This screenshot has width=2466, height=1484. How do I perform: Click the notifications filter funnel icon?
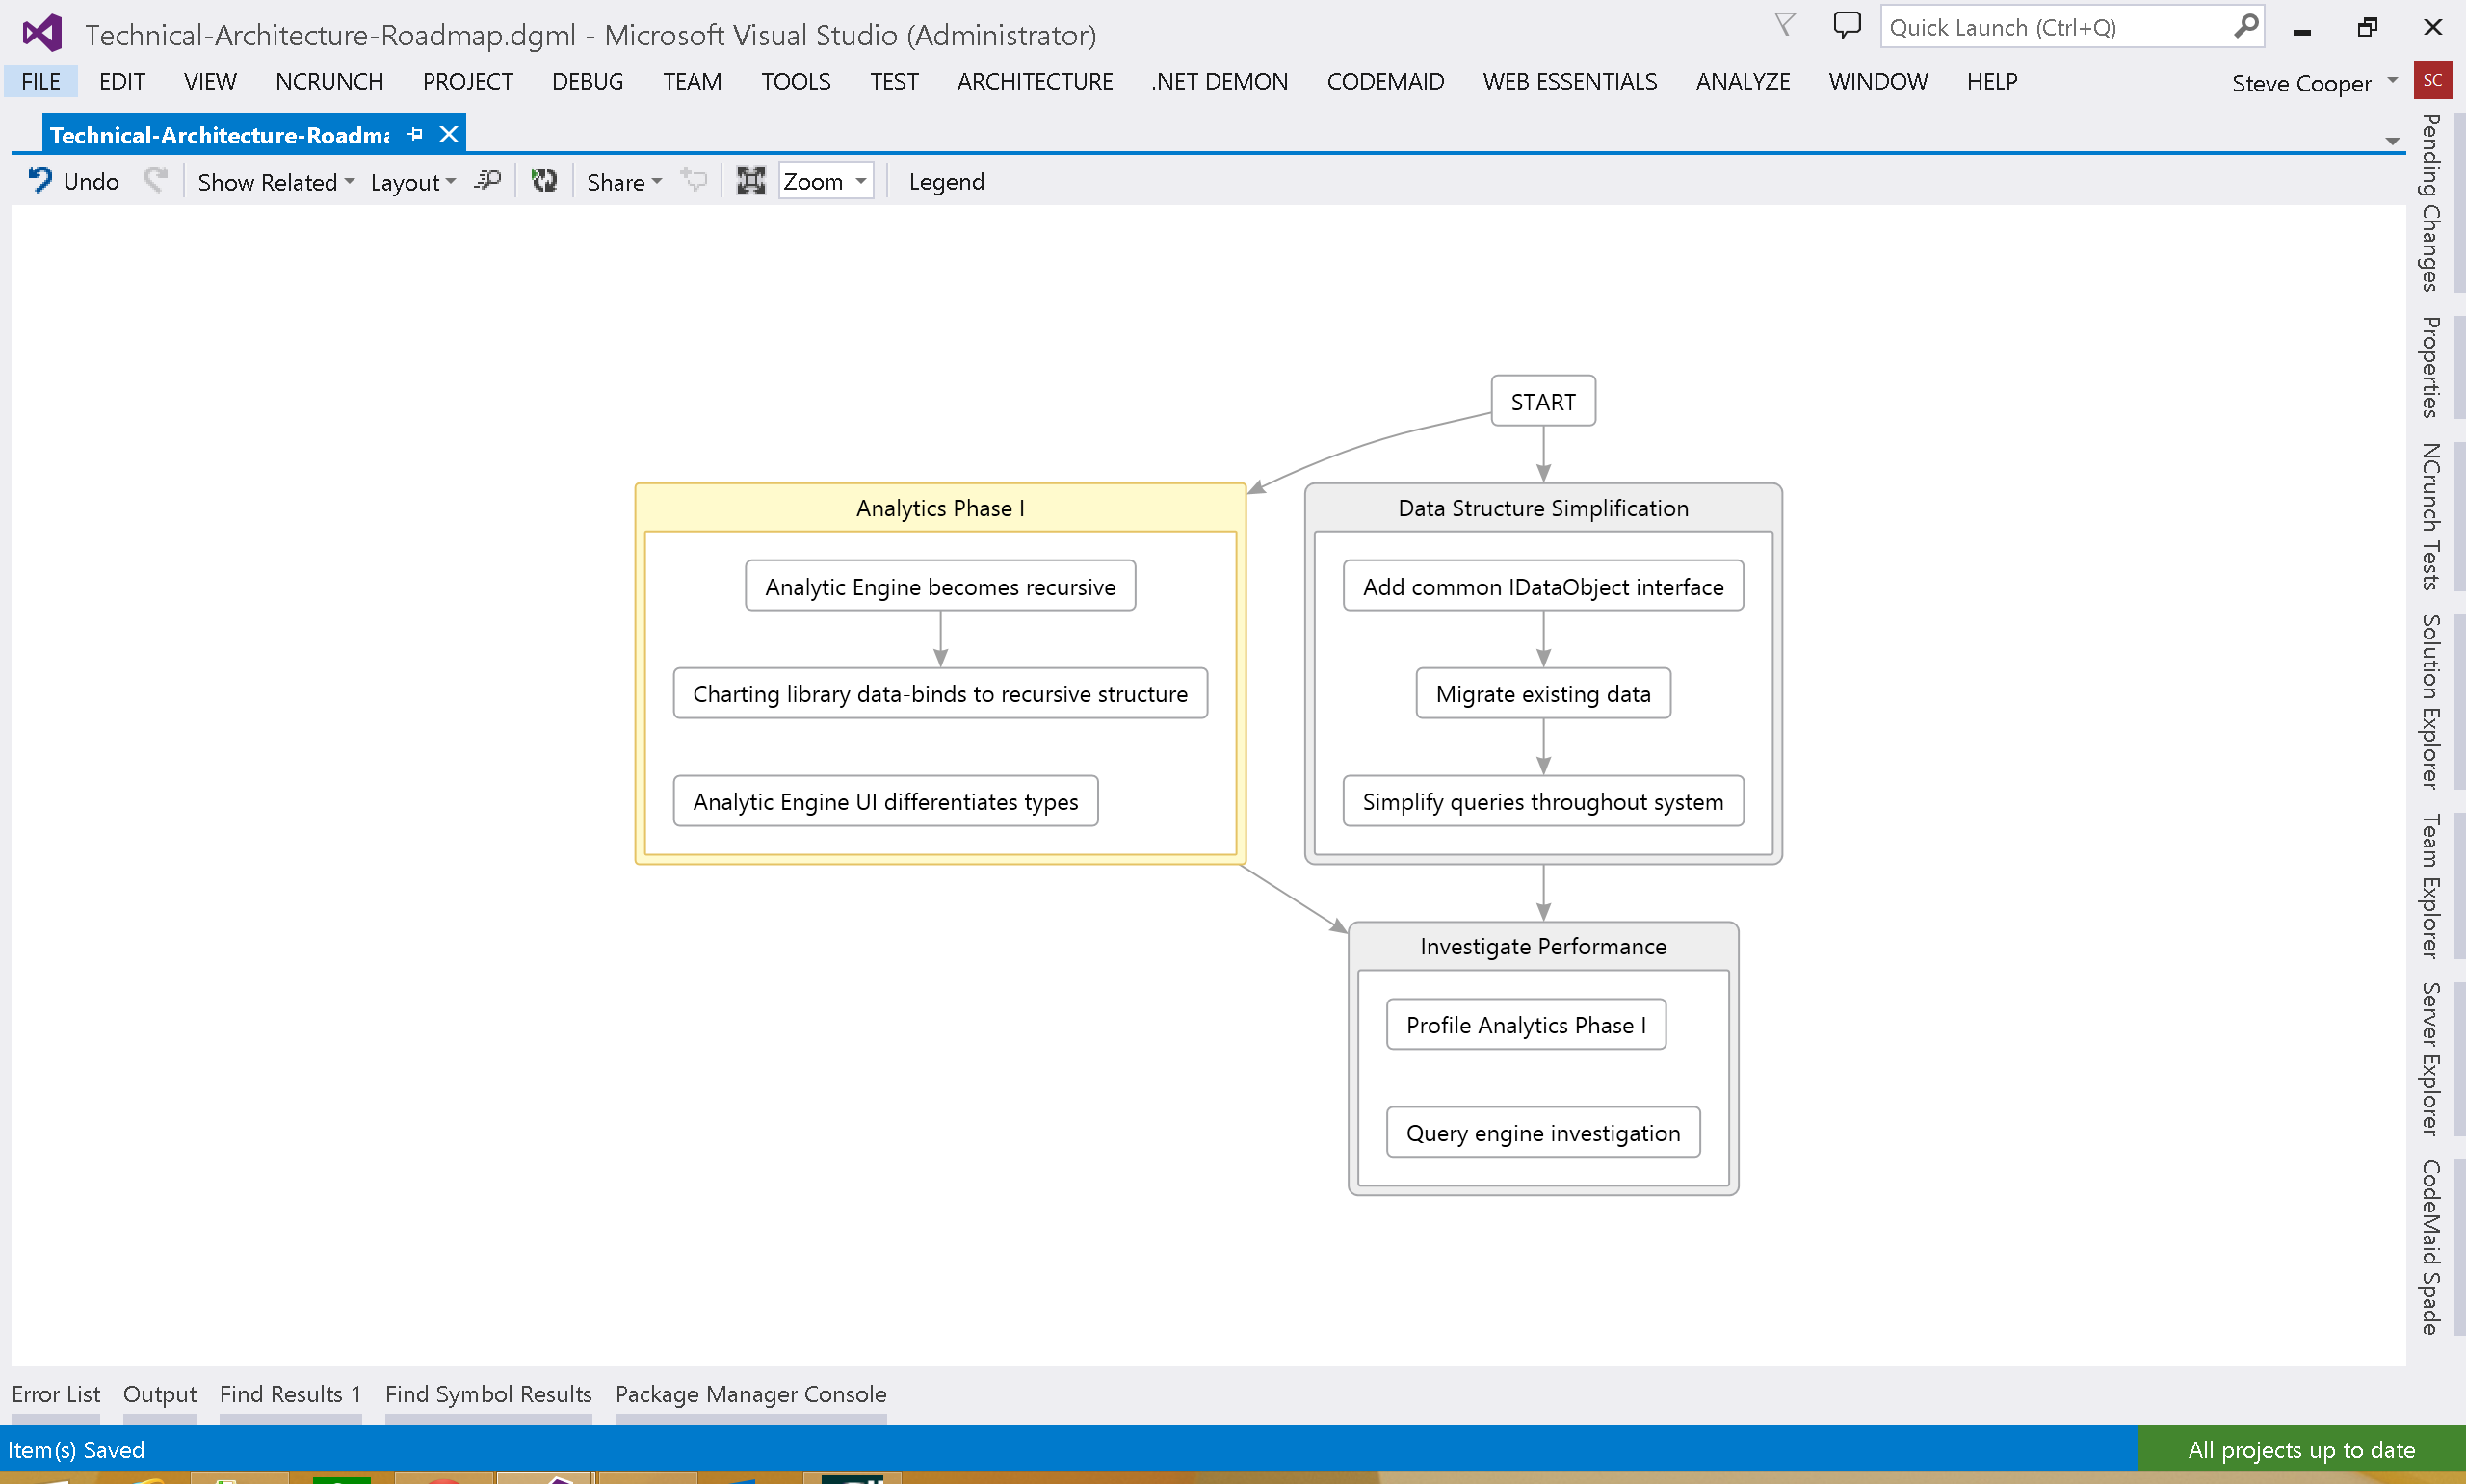1784,25
